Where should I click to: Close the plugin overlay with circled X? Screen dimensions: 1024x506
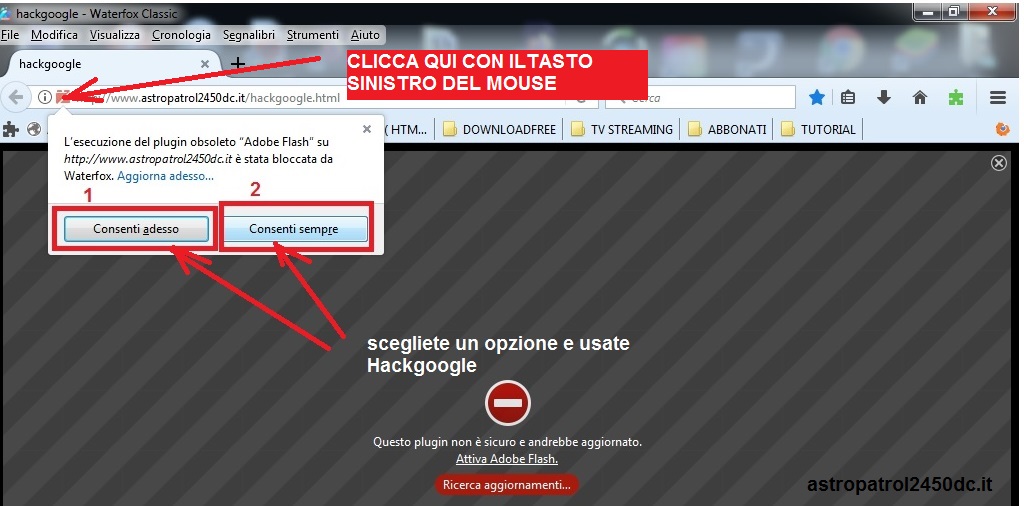(x=999, y=163)
